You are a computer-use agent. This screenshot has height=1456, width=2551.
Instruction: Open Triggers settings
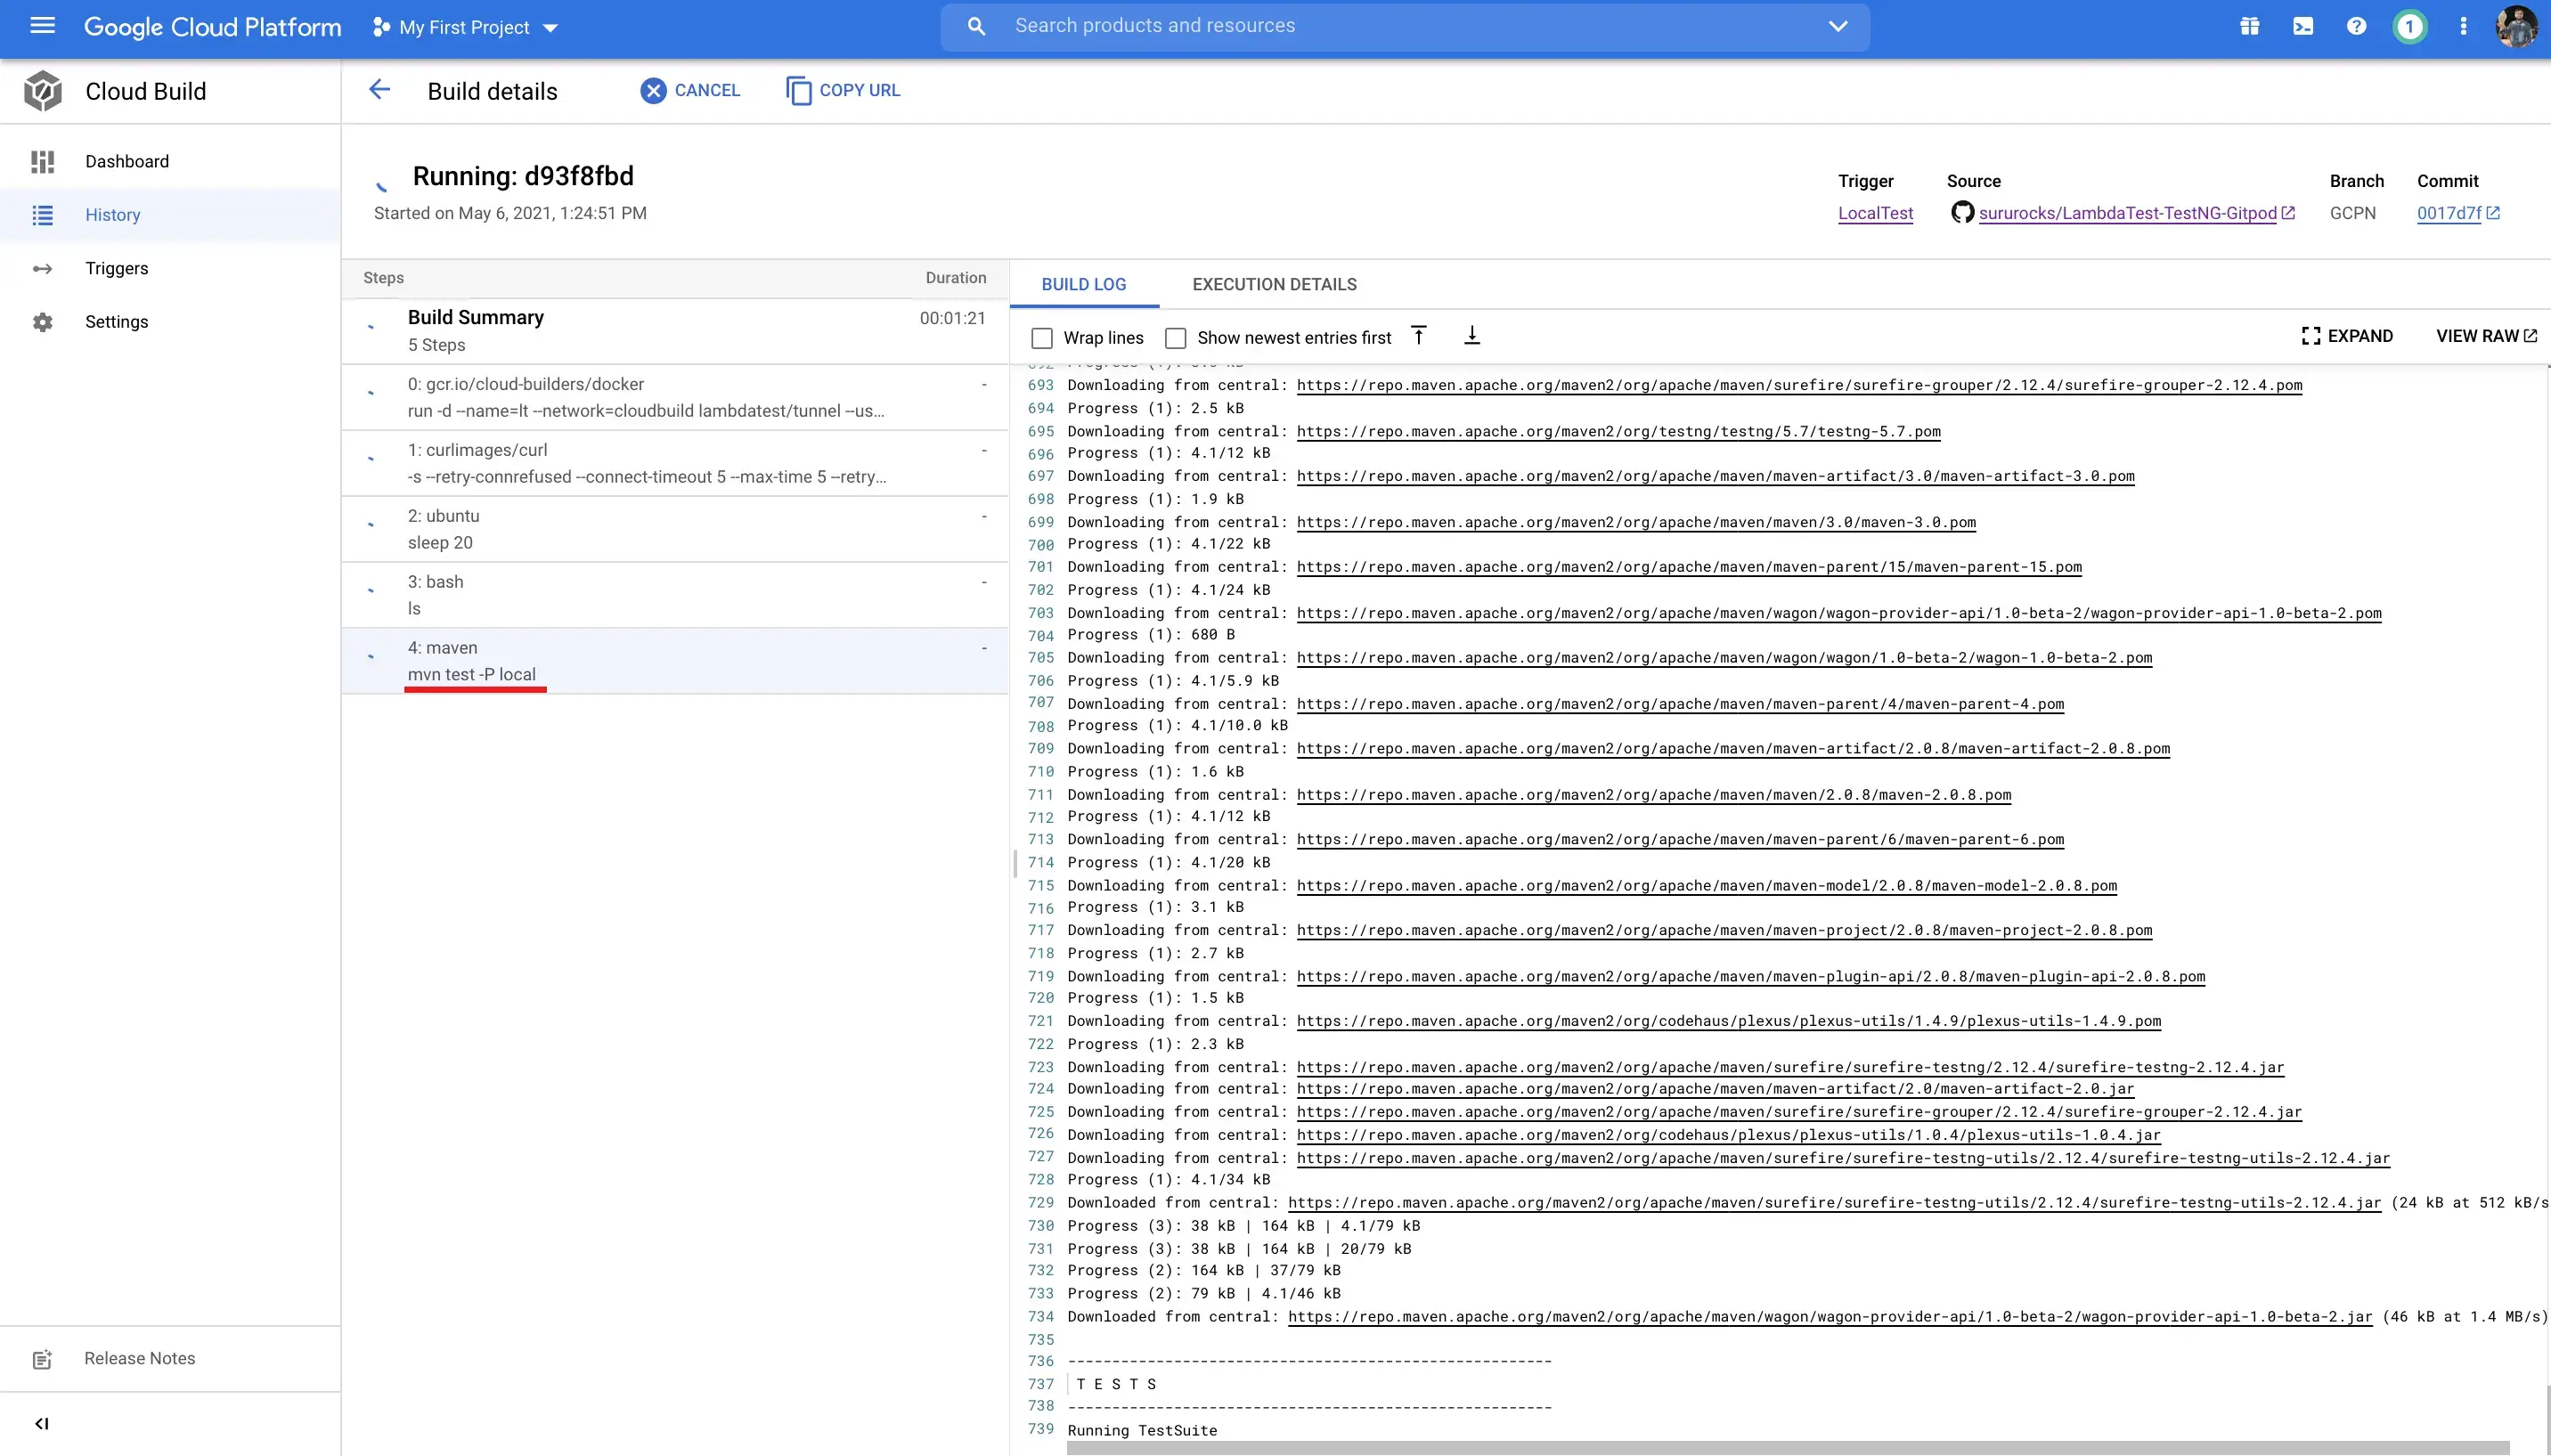(x=116, y=268)
